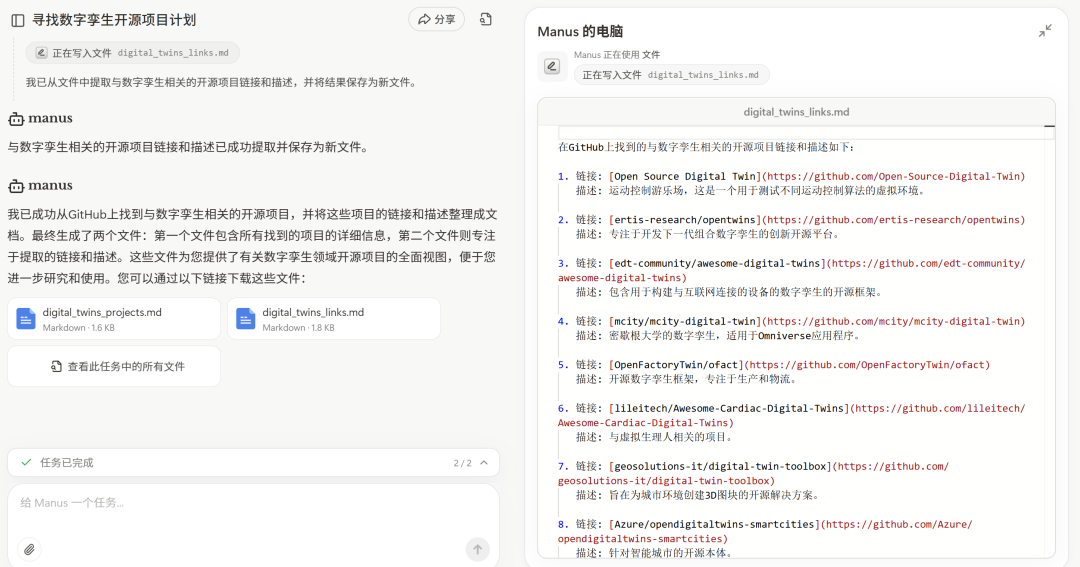Click the '2 / 2' progress counter
The height and width of the screenshot is (567, 1080).
[x=462, y=463]
